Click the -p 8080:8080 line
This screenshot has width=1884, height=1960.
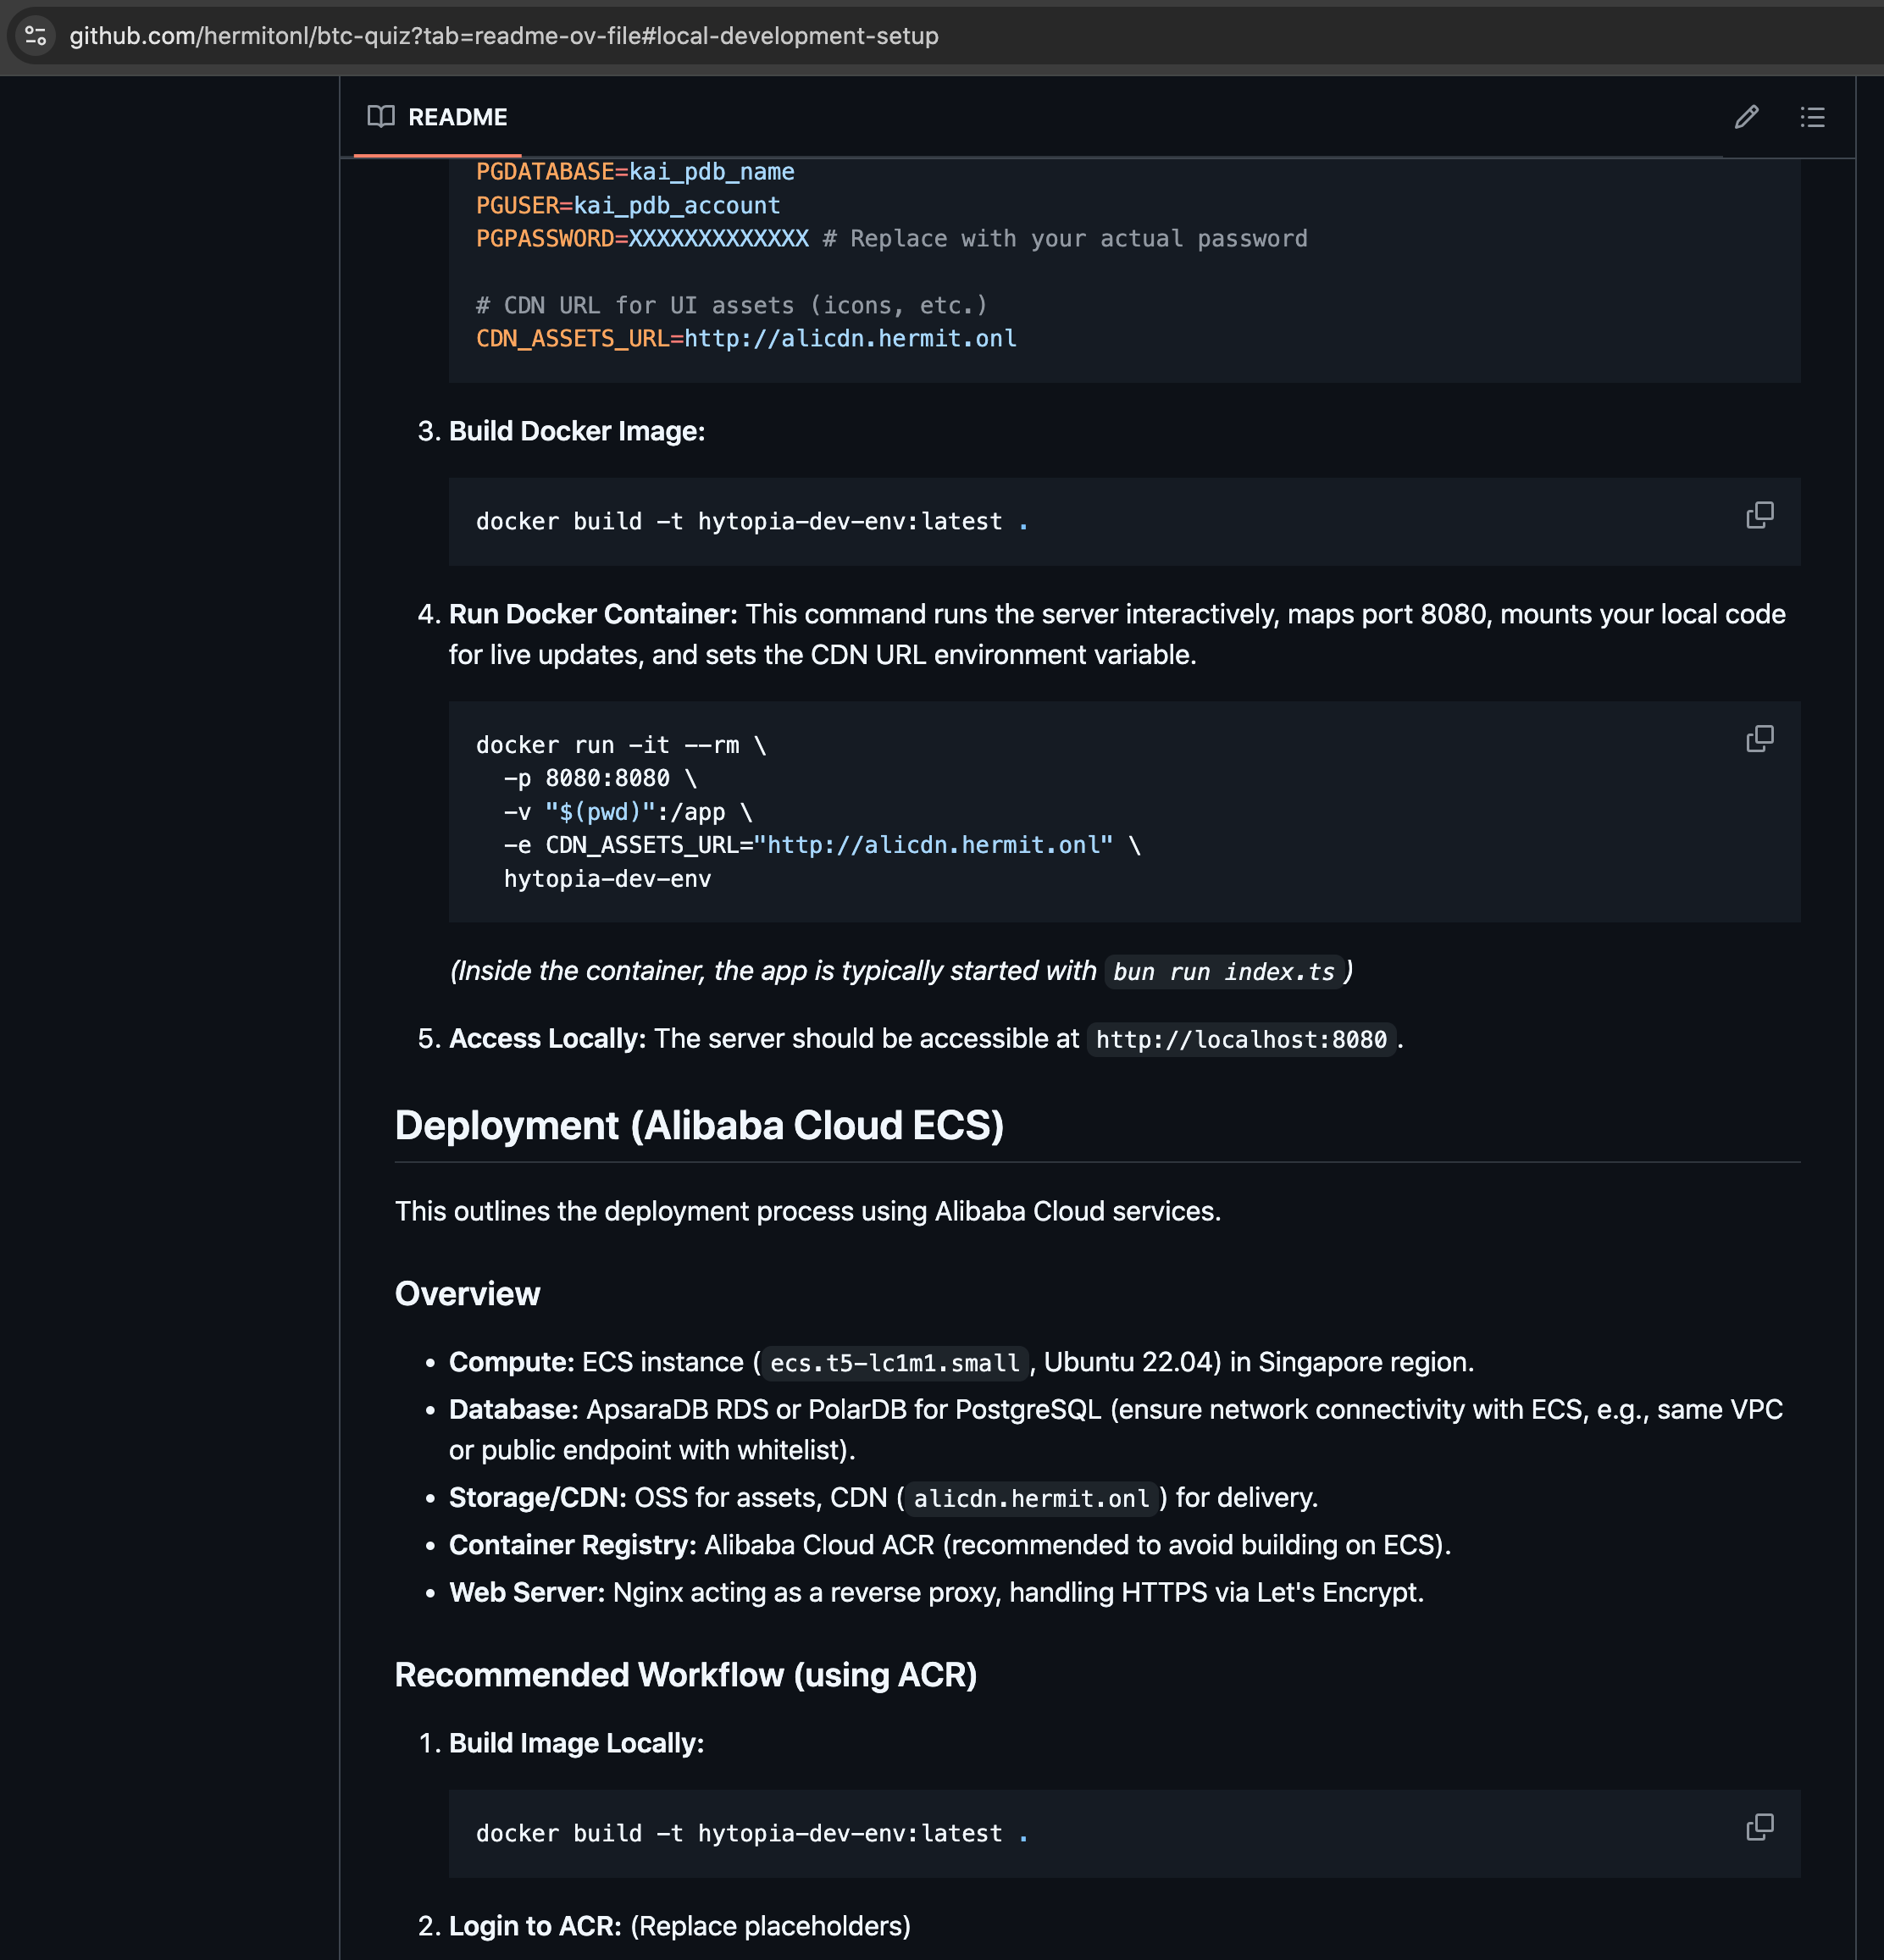pos(600,778)
